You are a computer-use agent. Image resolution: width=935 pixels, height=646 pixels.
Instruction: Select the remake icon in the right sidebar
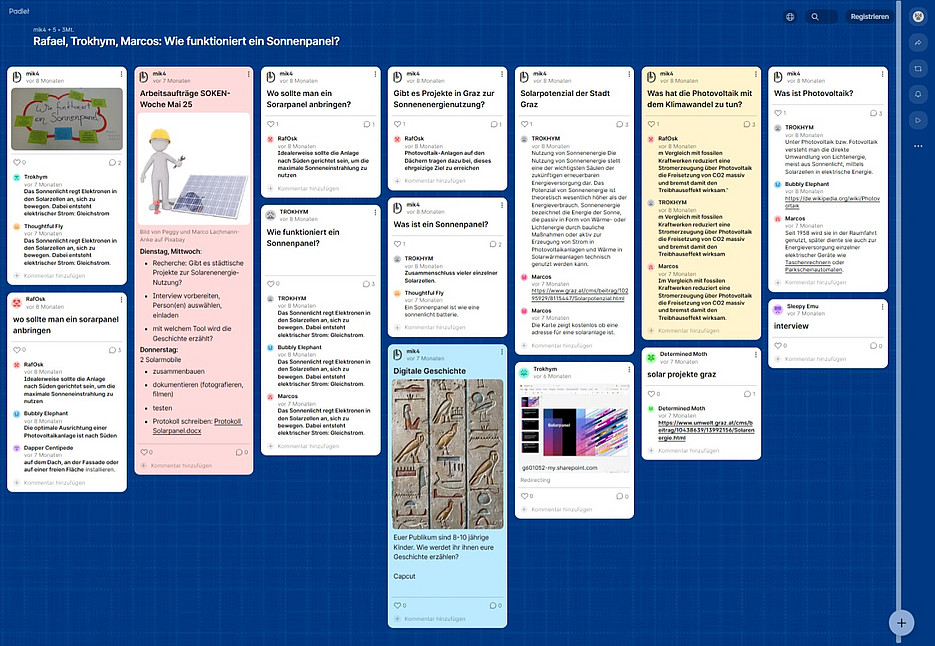coord(918,68)
